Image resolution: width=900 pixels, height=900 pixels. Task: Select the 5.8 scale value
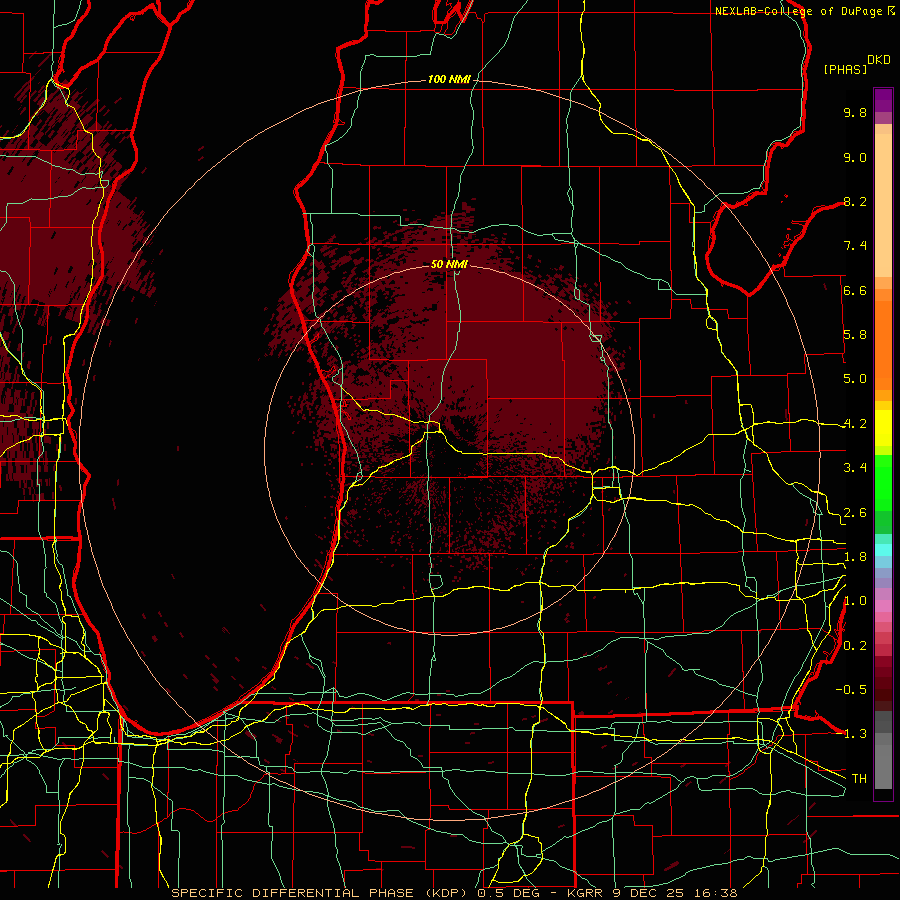pyautogui.click(x=855, y=335)
